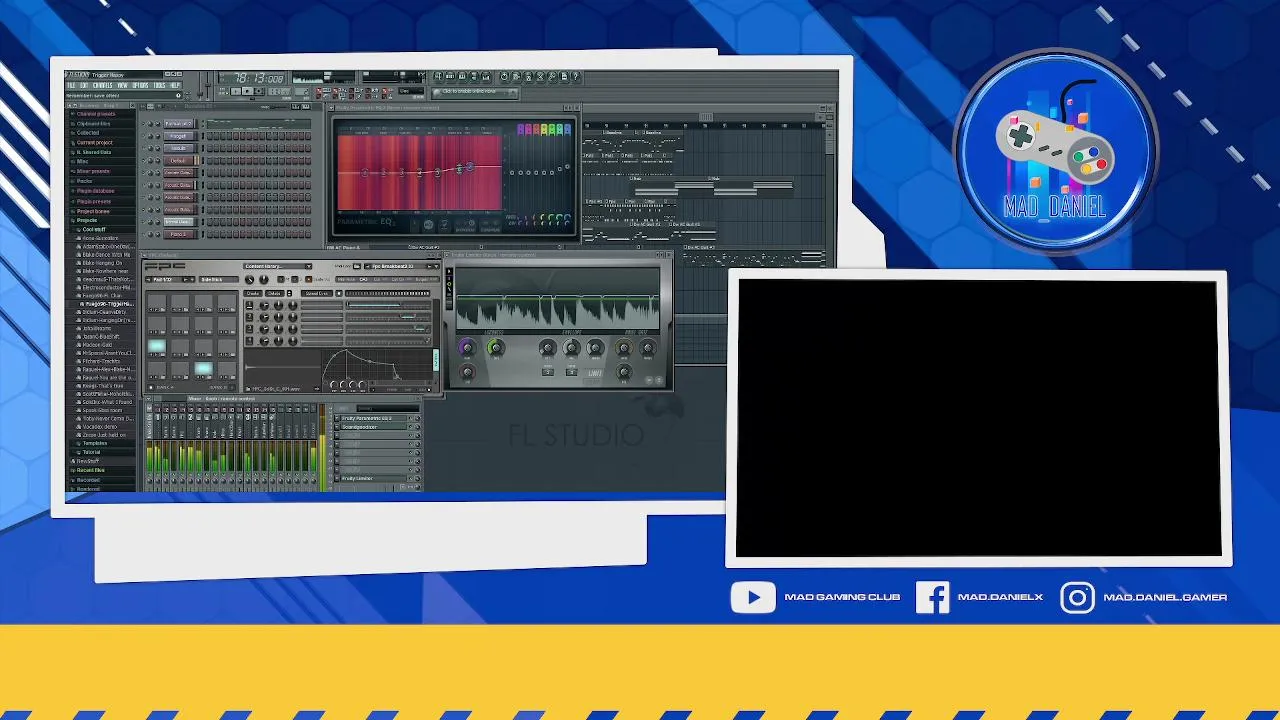Turn the green saturation knob in Fruity Limiter
The width and height of the screenshot is (1280, 720).
pos(496,348)
